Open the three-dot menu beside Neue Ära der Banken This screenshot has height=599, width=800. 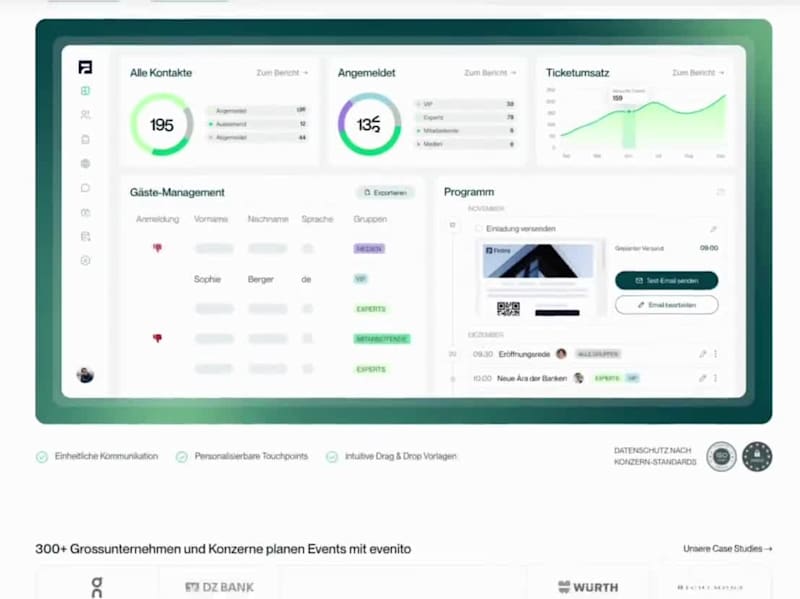714,378
